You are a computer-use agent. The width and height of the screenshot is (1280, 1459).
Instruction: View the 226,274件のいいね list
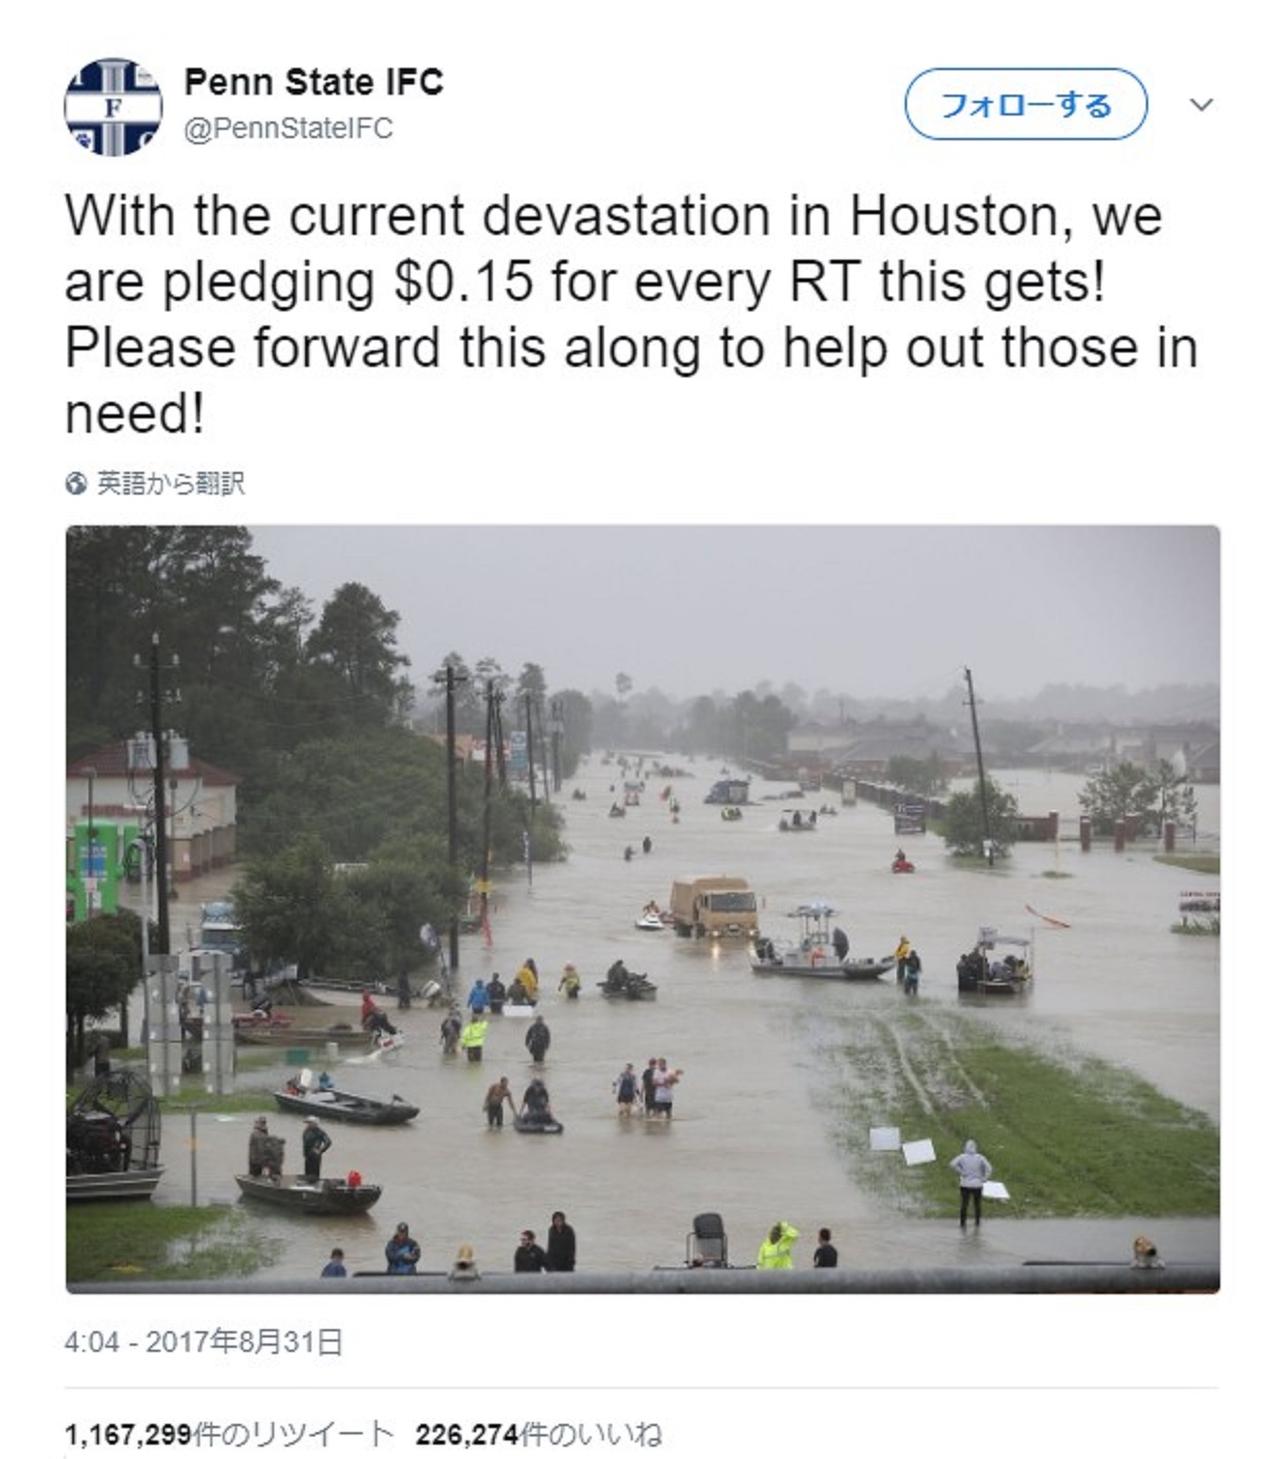pos(539,1435)
